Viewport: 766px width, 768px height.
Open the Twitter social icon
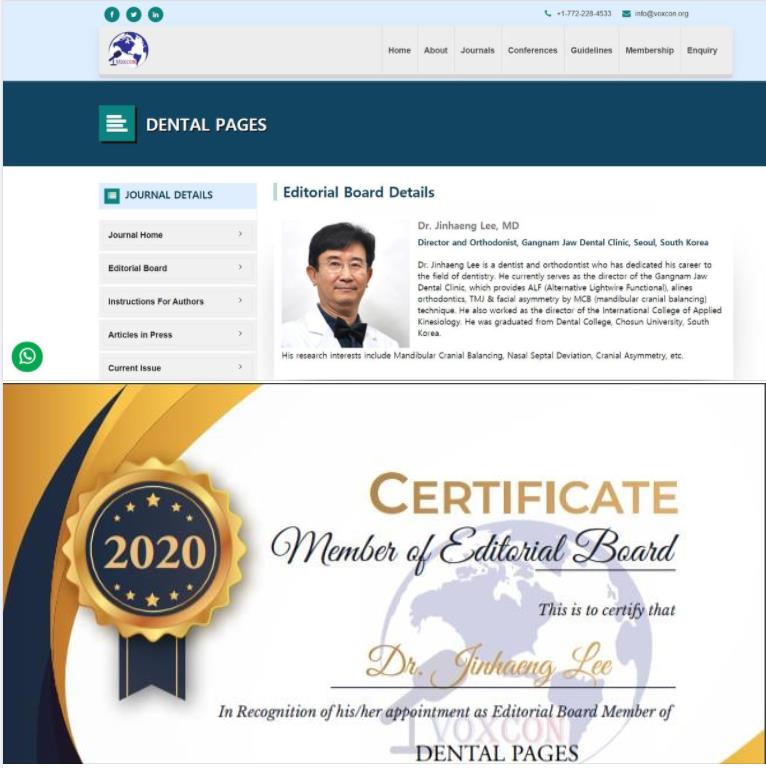(x=133, y=14)
